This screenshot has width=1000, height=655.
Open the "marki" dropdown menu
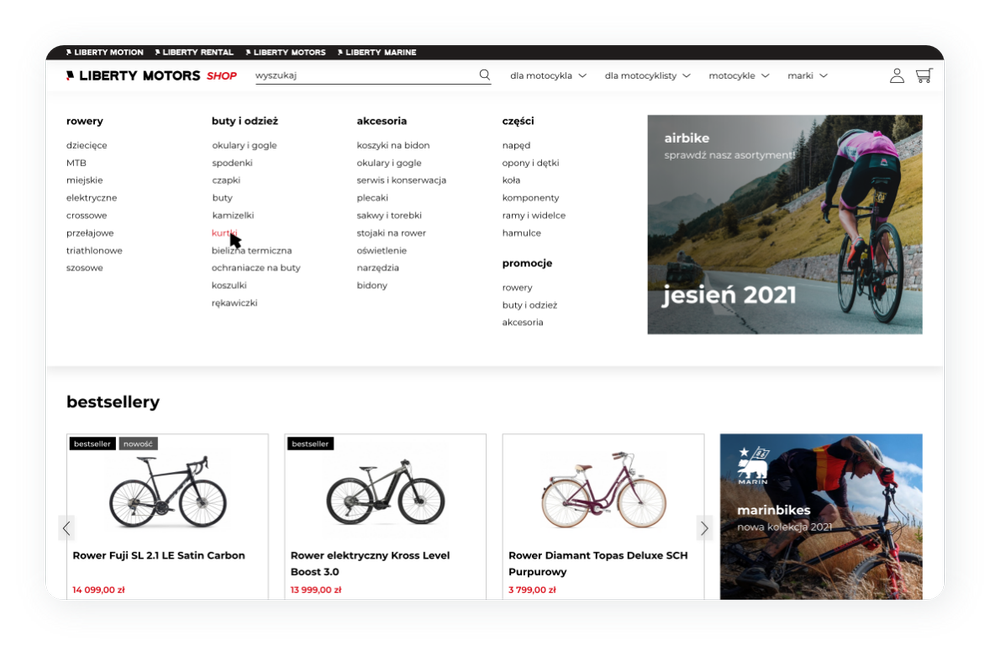click(807, 76)
